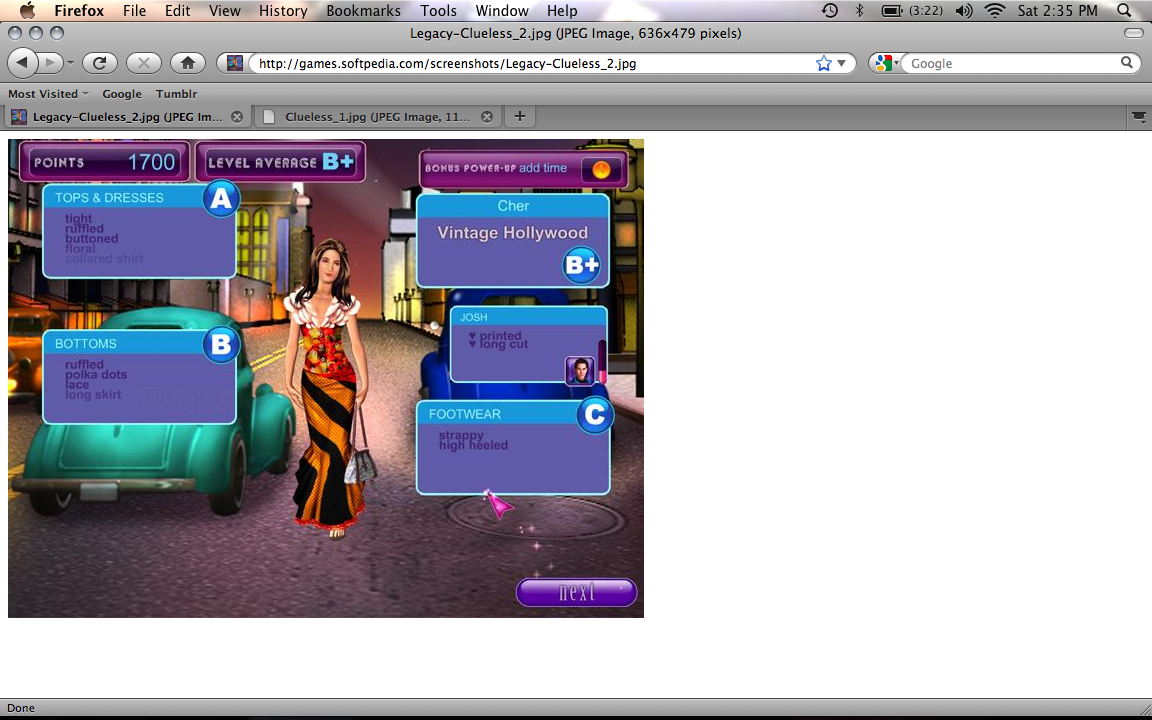Click the Cher character name header
Image resolution: width=1152 pixels, height=720 pixels.
point(513,206)
